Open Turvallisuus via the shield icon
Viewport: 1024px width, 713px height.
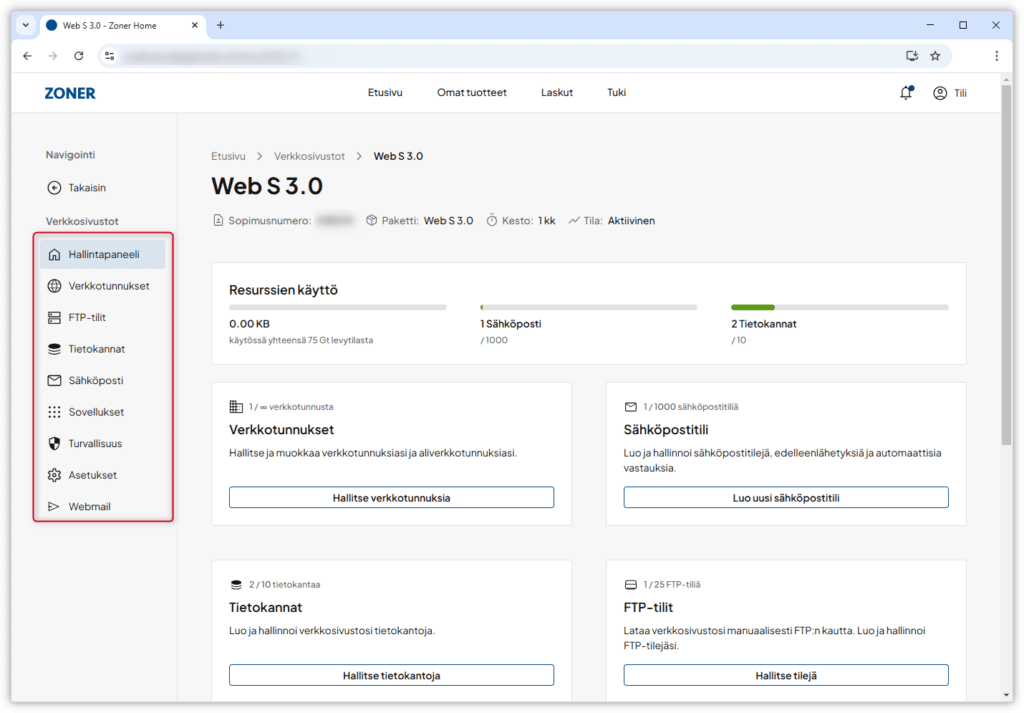click(x=55, y=443)
